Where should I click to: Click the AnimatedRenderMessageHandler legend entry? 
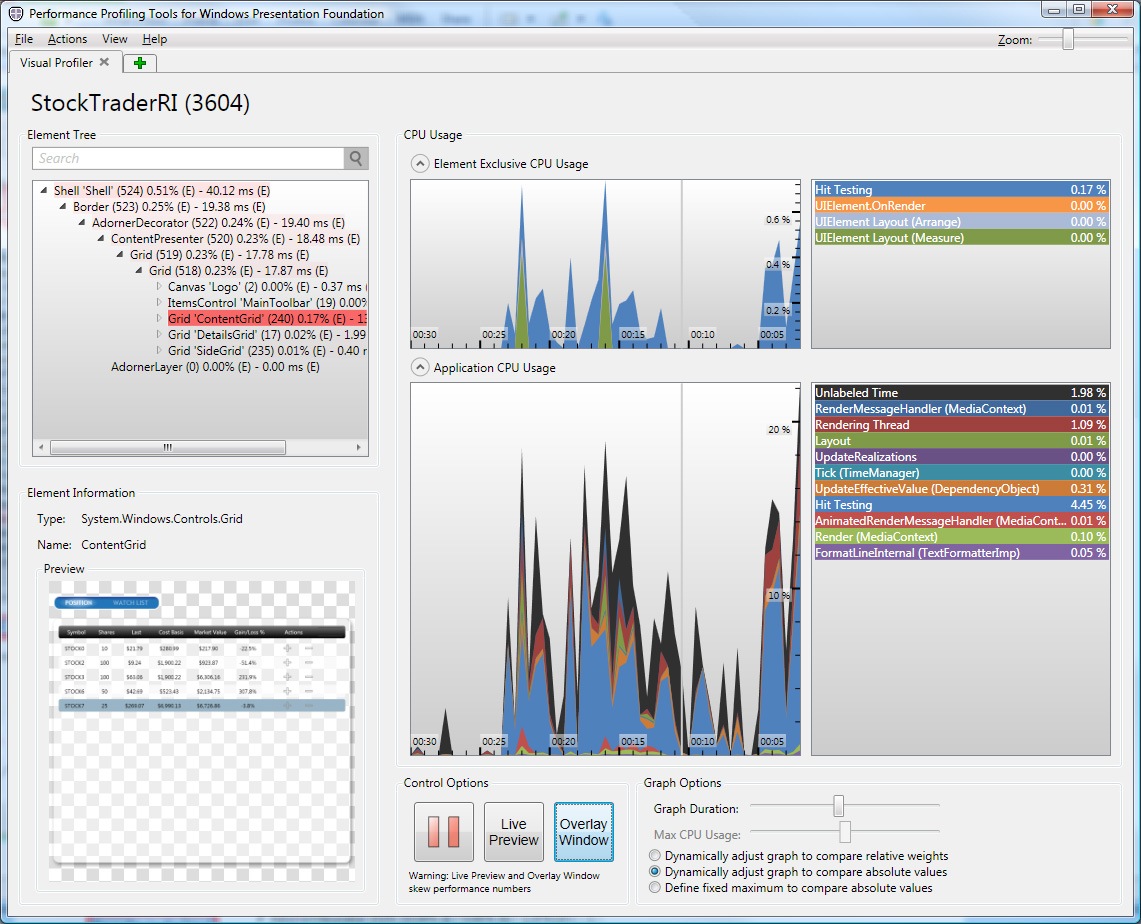tap(961, 521)
